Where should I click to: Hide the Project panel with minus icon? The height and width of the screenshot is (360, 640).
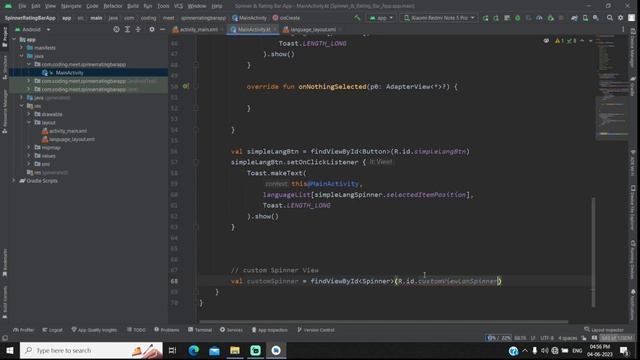(162, 29)
